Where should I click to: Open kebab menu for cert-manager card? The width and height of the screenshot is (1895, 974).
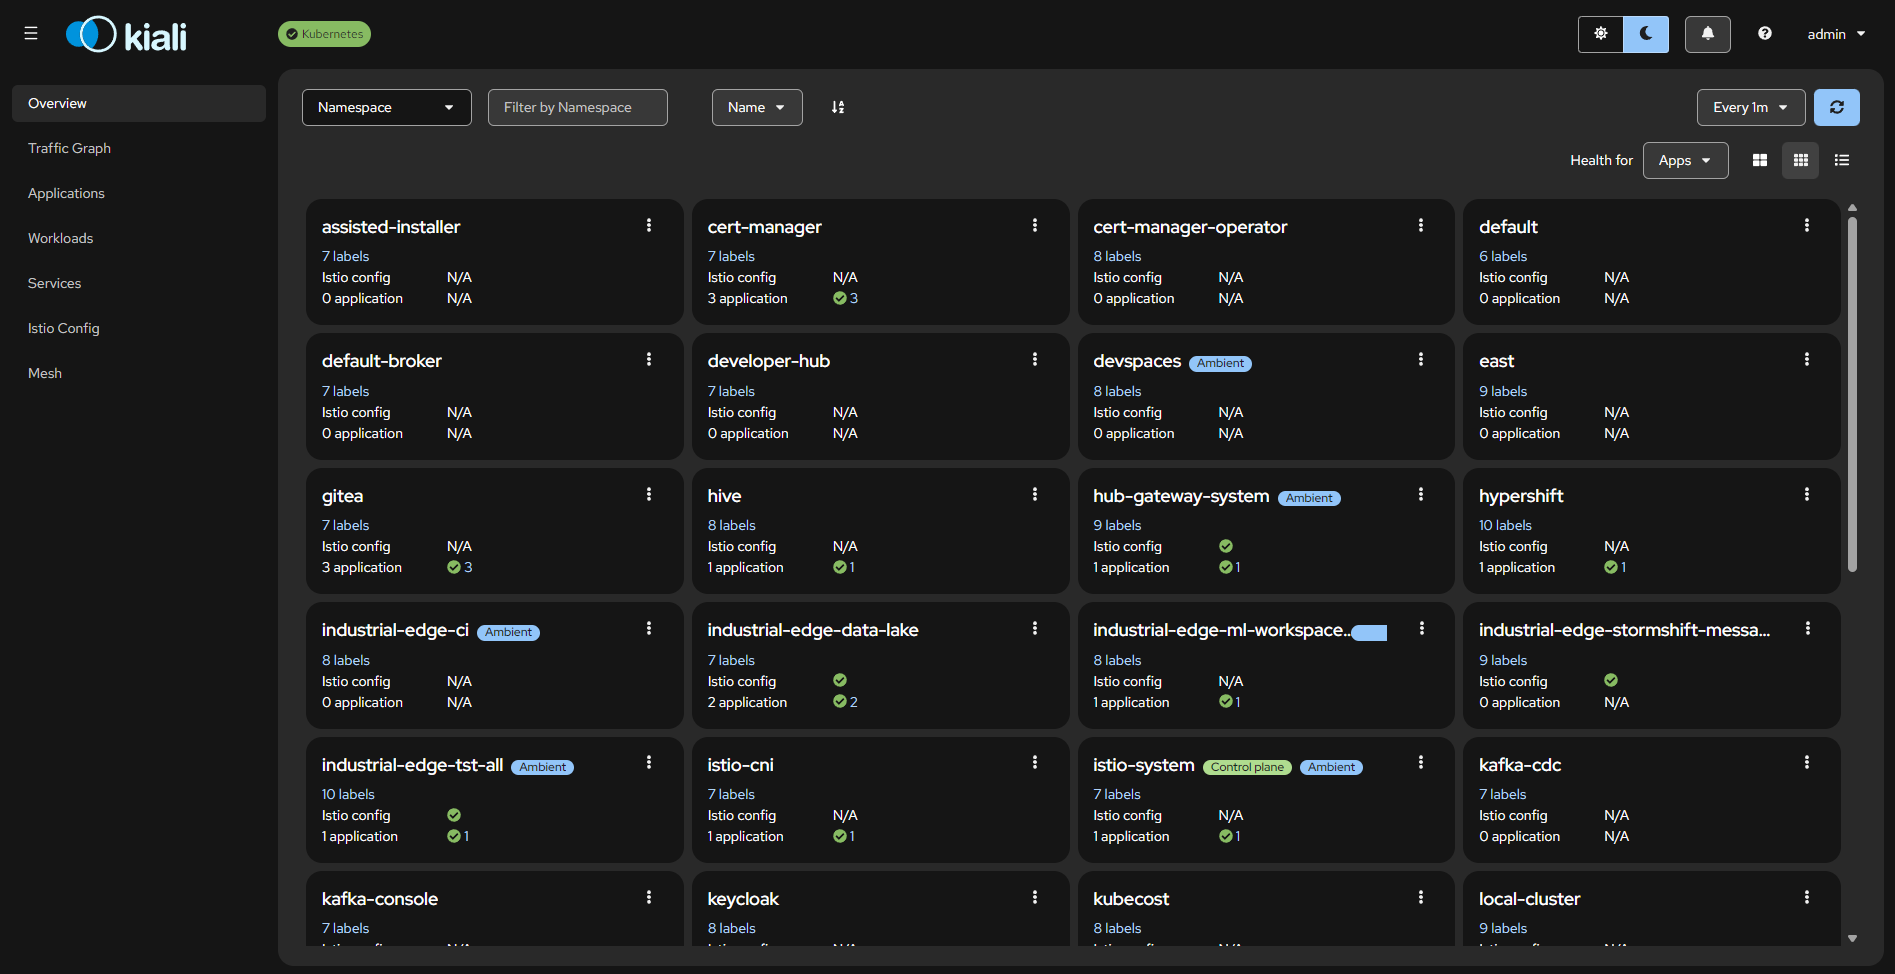coord(1035,225)
